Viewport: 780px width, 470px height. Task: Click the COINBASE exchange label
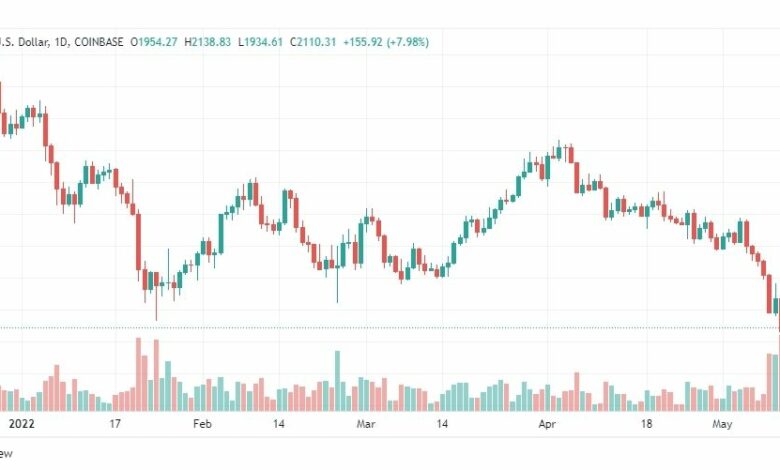[98, 42]
